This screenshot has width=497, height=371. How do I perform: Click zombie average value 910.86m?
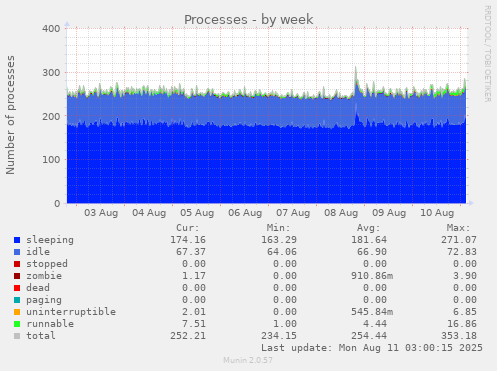[x=372, y=276]
